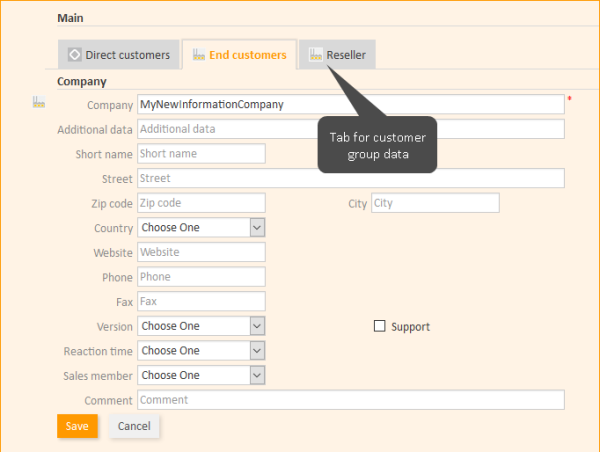Focus the Company name input field
The width and height of the screenshot is (600, 452).
pos(351,104)
